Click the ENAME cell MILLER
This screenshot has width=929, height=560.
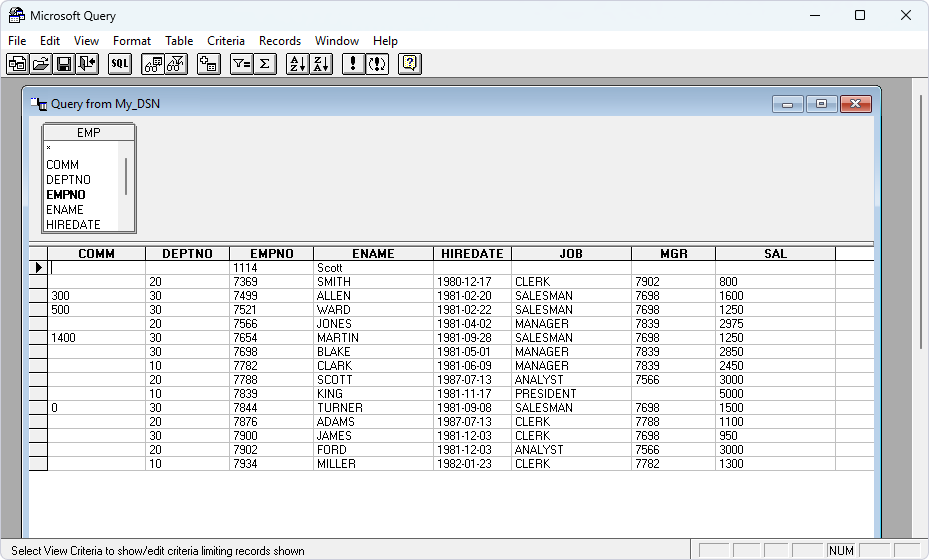(373, 464)
